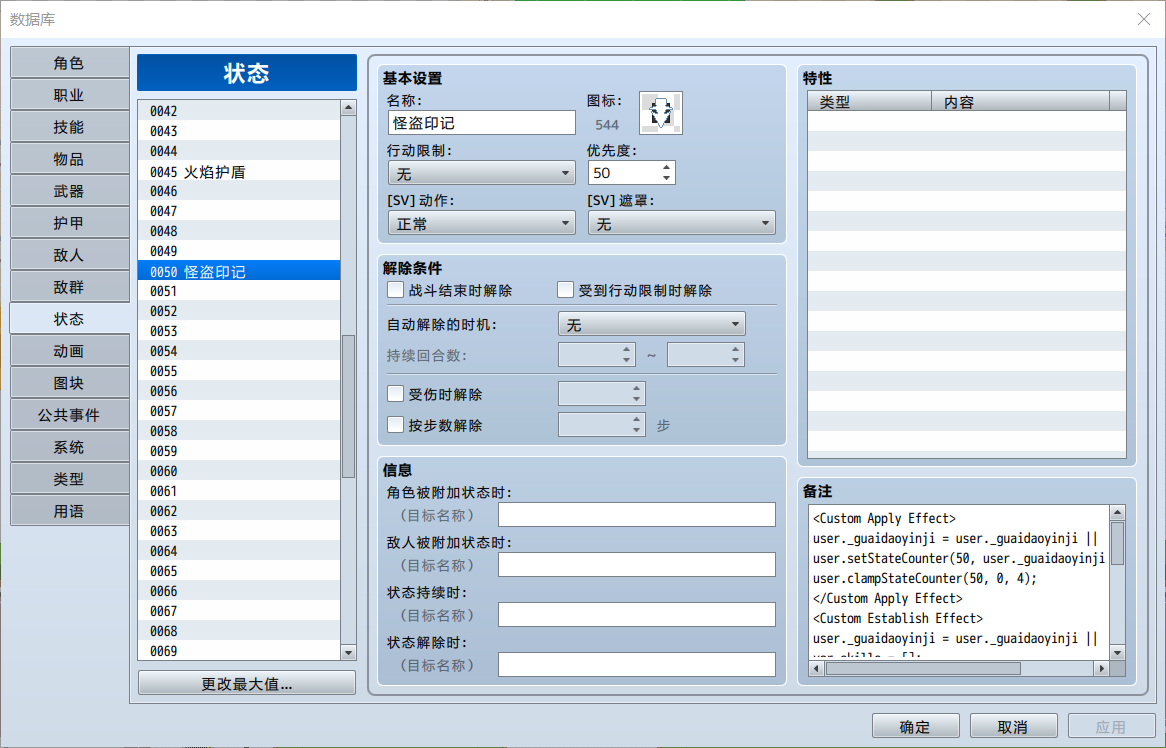Select state row 0049
Image resolution: width=1166 pixels, height=748 pixels.
click(x=239, y=251)
